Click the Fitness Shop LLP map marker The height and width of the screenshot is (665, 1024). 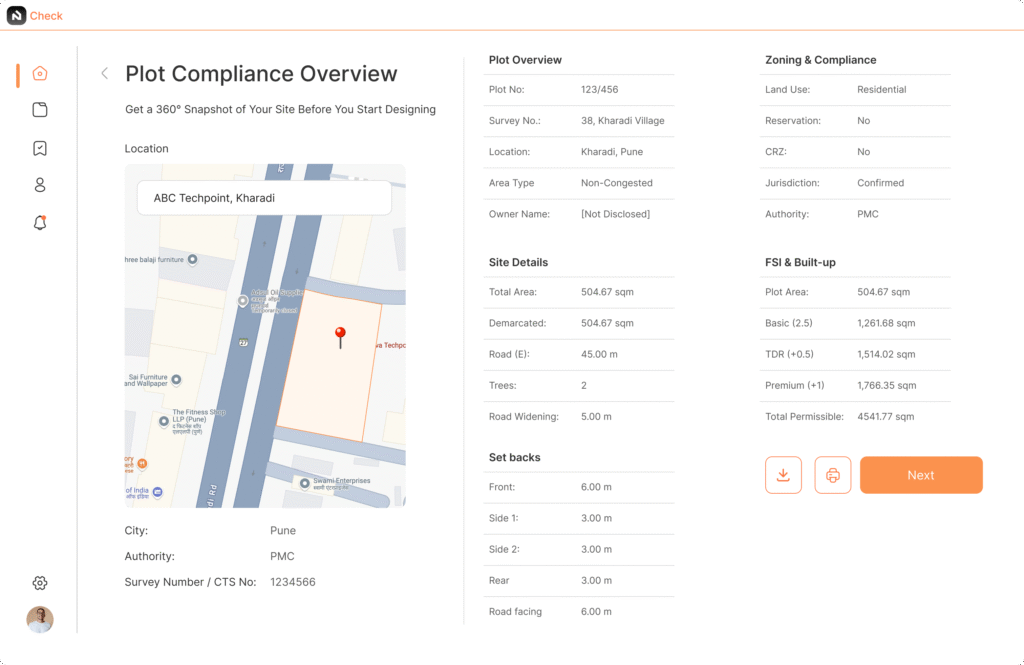[165, 422]
